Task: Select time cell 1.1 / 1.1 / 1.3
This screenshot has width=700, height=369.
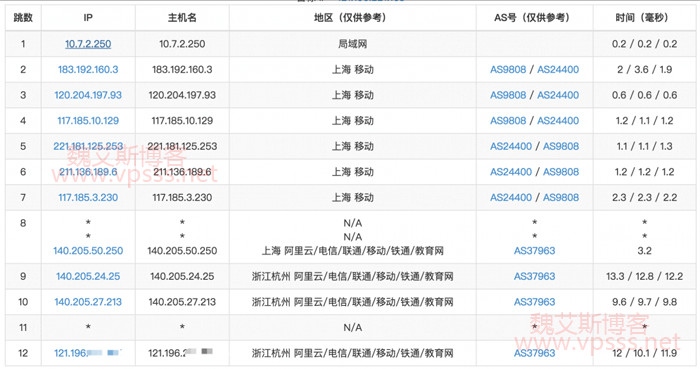Action: coord(644,146)
